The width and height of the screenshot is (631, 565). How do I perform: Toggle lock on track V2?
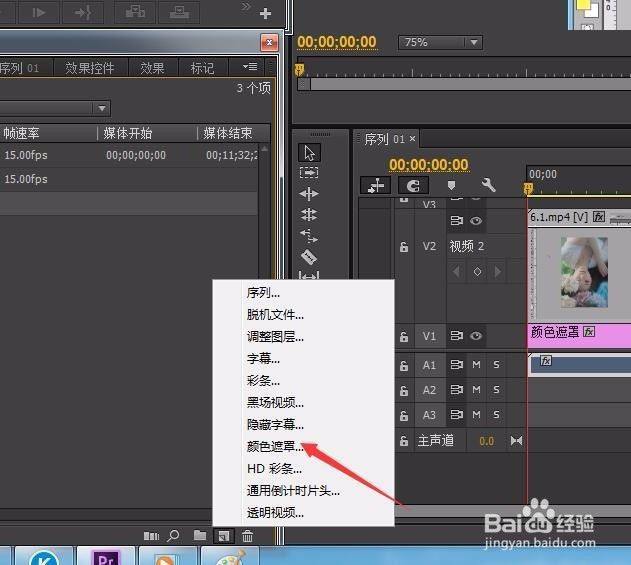point(404,247)
